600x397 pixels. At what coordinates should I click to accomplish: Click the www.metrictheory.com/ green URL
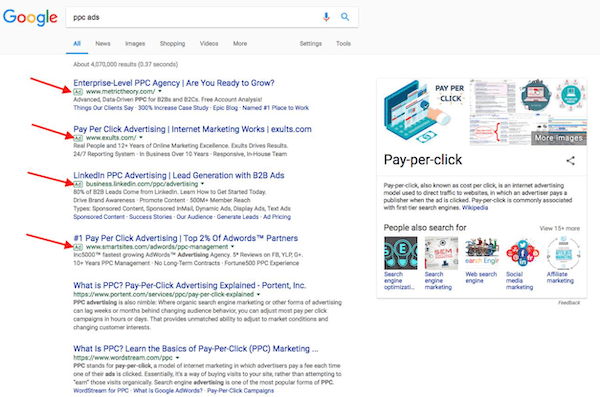click(121, 91)
